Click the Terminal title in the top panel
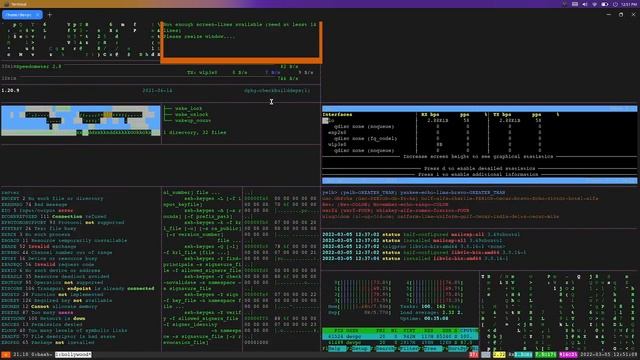Screen dimensions: 640x360 pyautogui.click(x=19, y=4)
